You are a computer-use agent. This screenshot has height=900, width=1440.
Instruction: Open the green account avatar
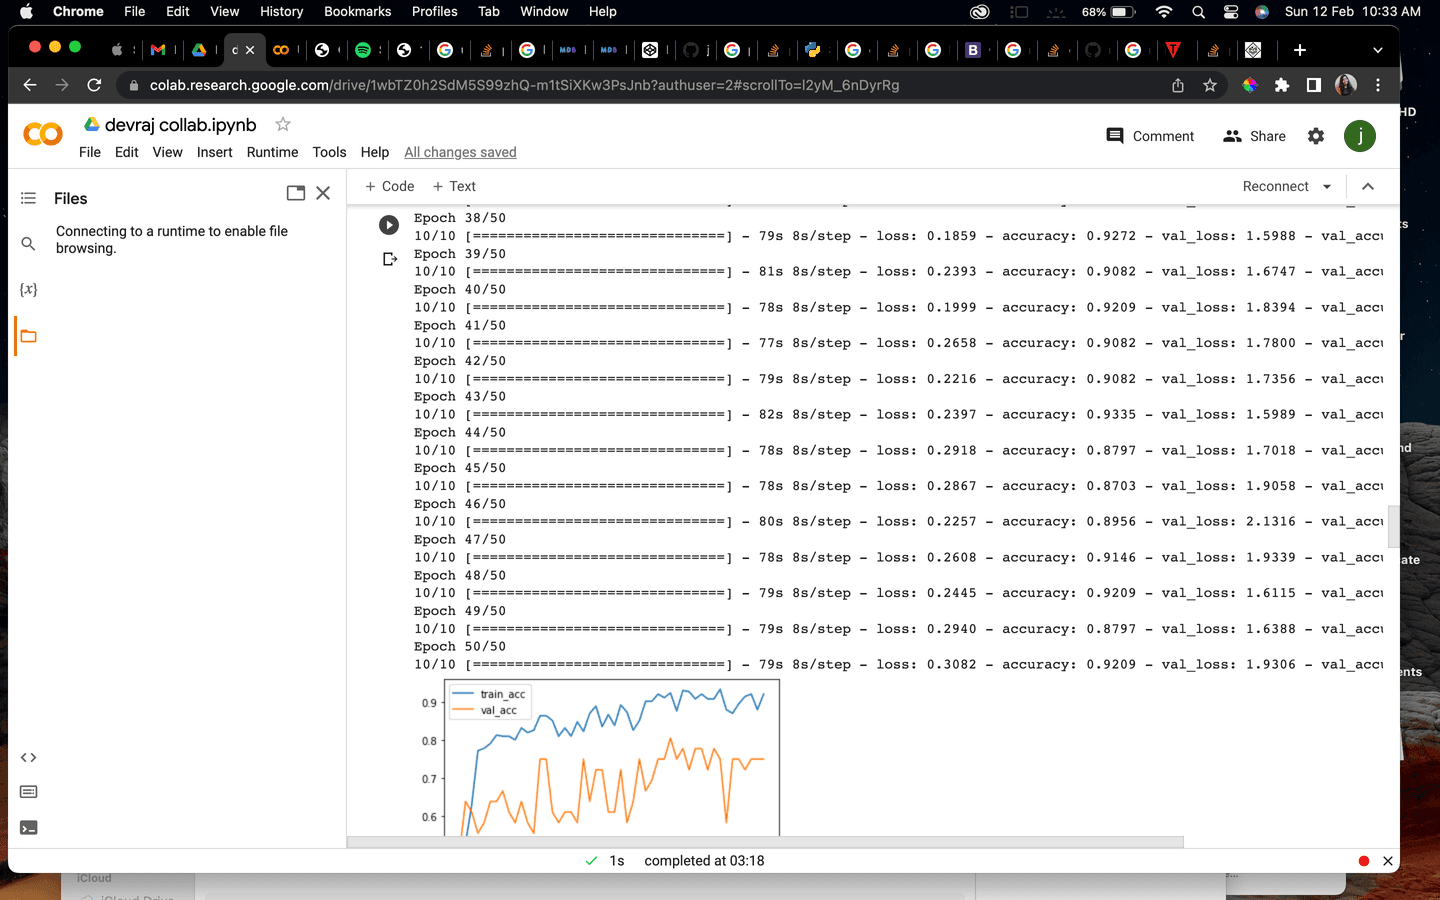pyautogui.click(x=1360, y=136)
